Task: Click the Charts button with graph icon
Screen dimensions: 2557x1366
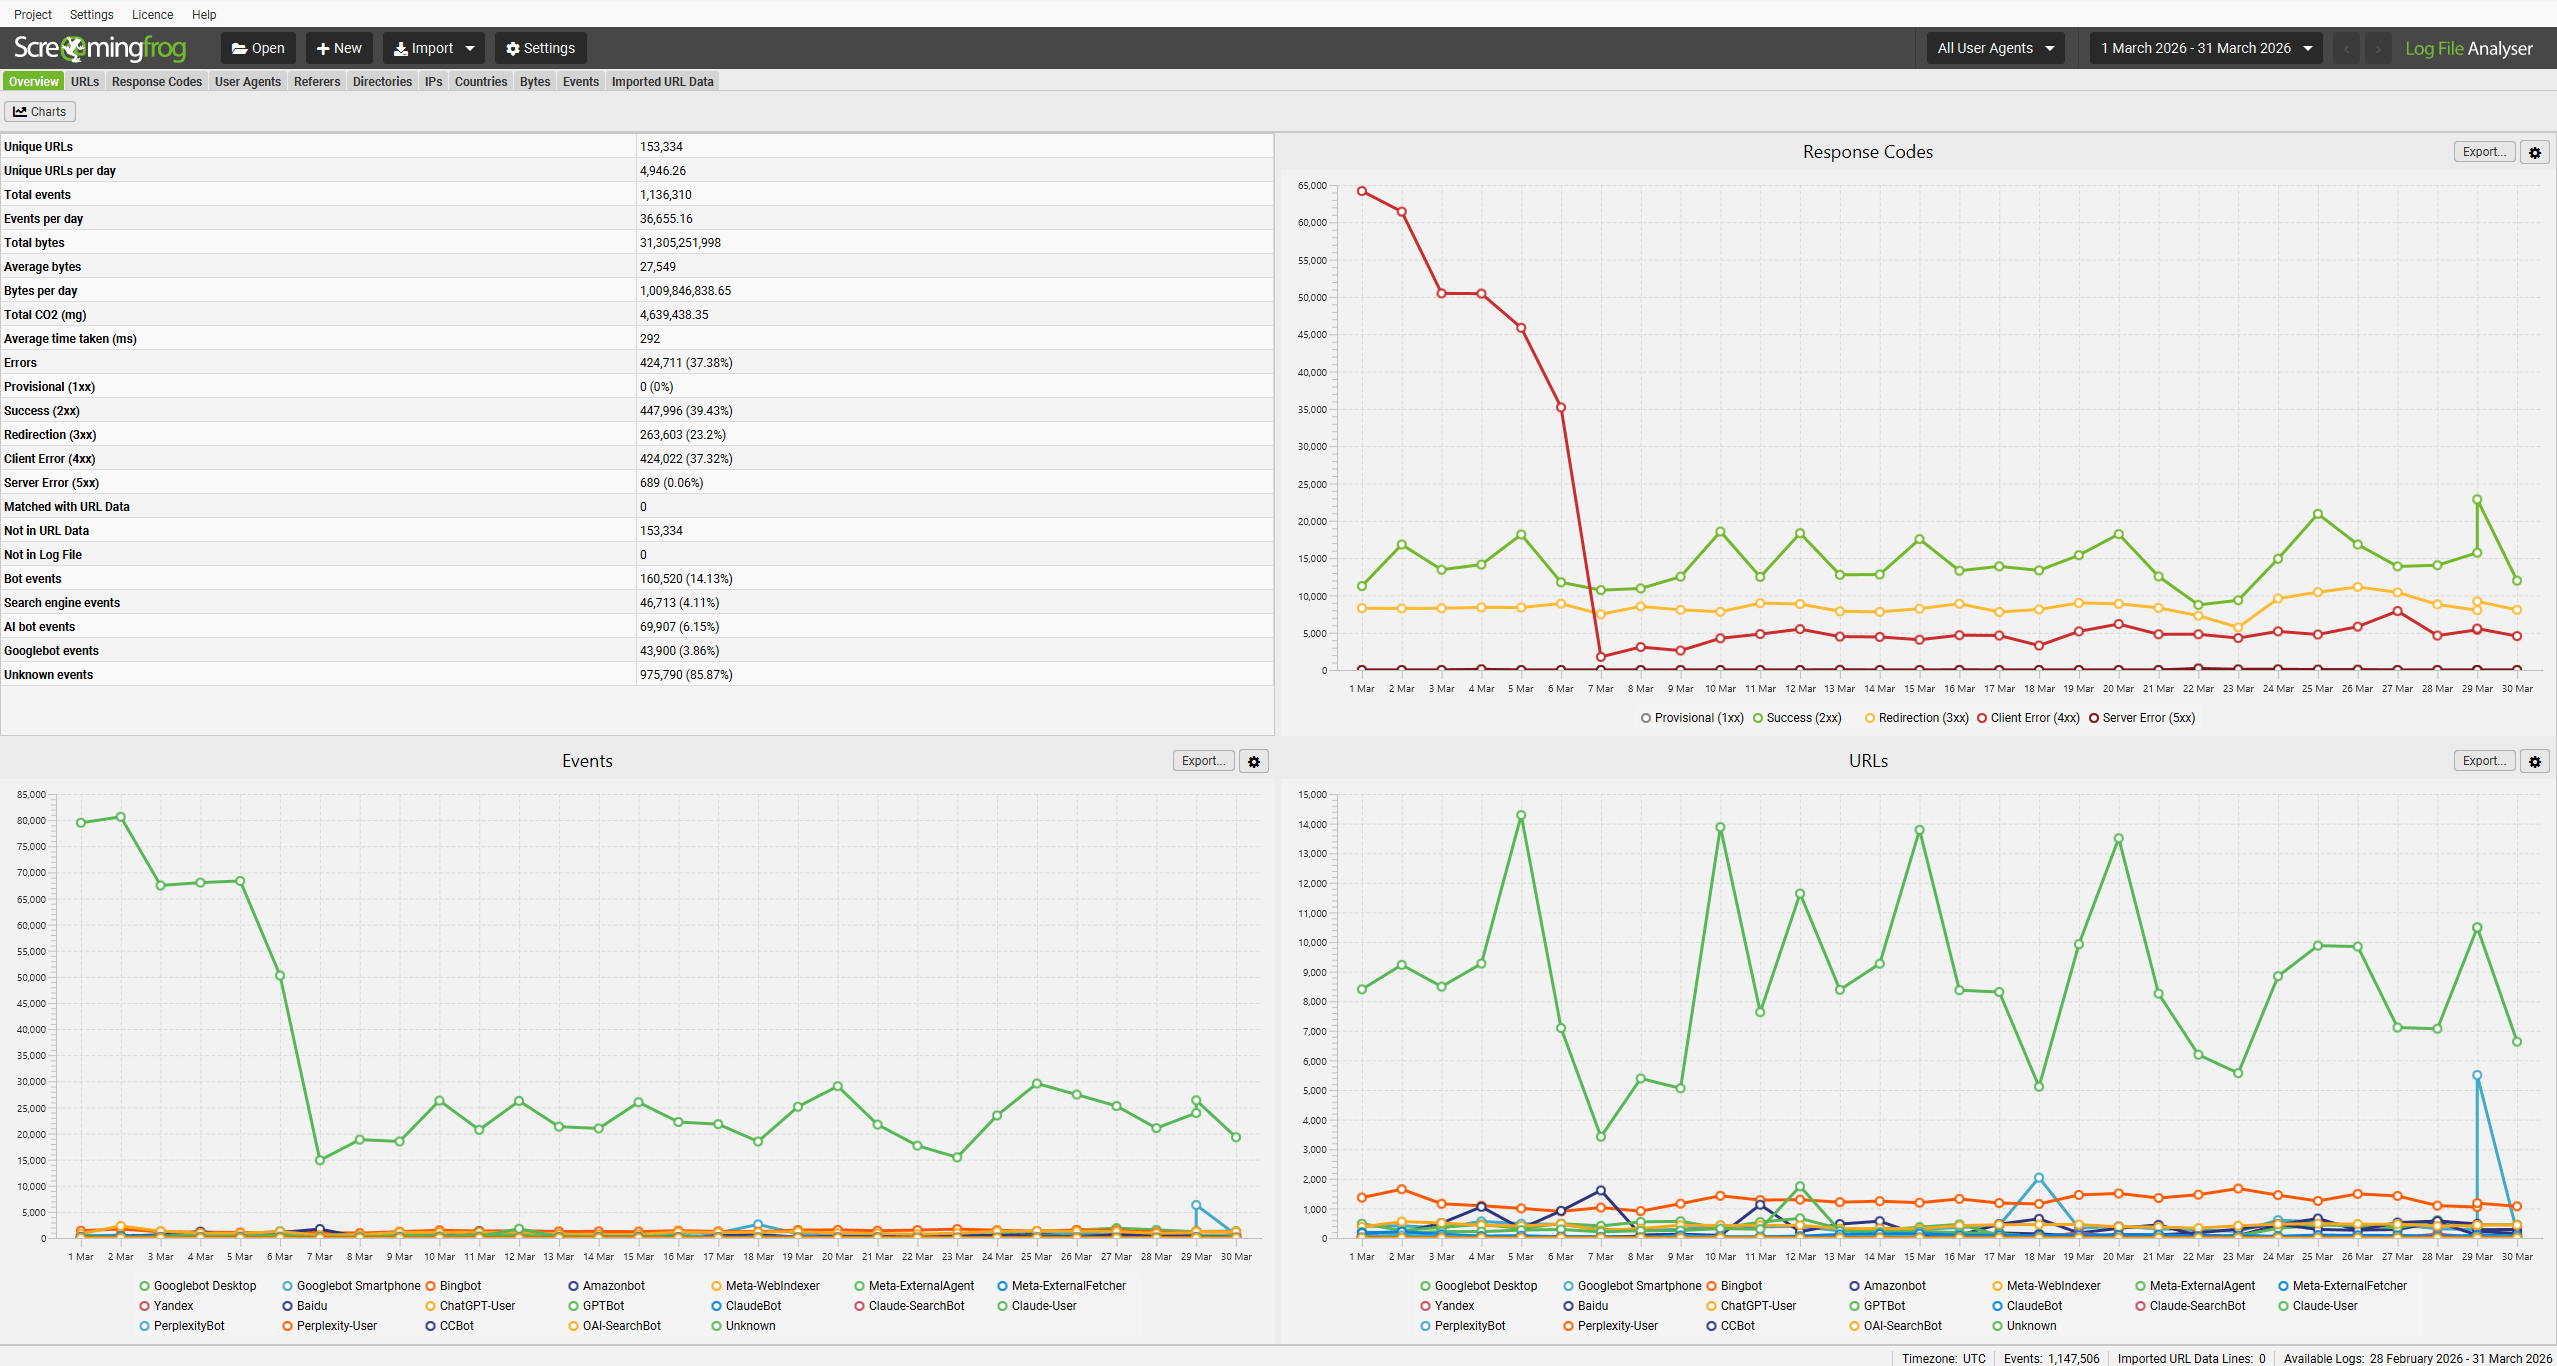Action: coord(40,112)
